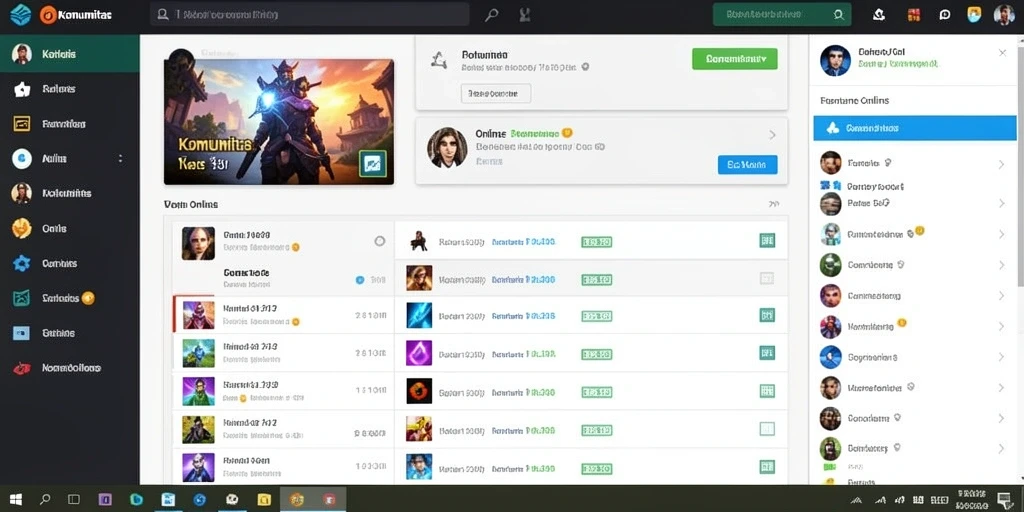This screenshot has height=512, width=1024.
Task: Expand the chevron beside the blue round-avatar contact
Action: point(1001,357)
